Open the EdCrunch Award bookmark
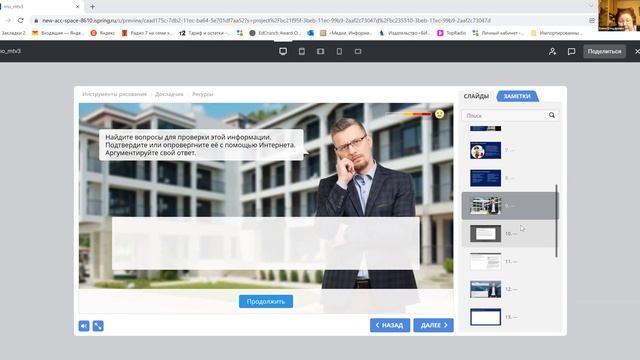640x360 pixels. pos(275,33)
